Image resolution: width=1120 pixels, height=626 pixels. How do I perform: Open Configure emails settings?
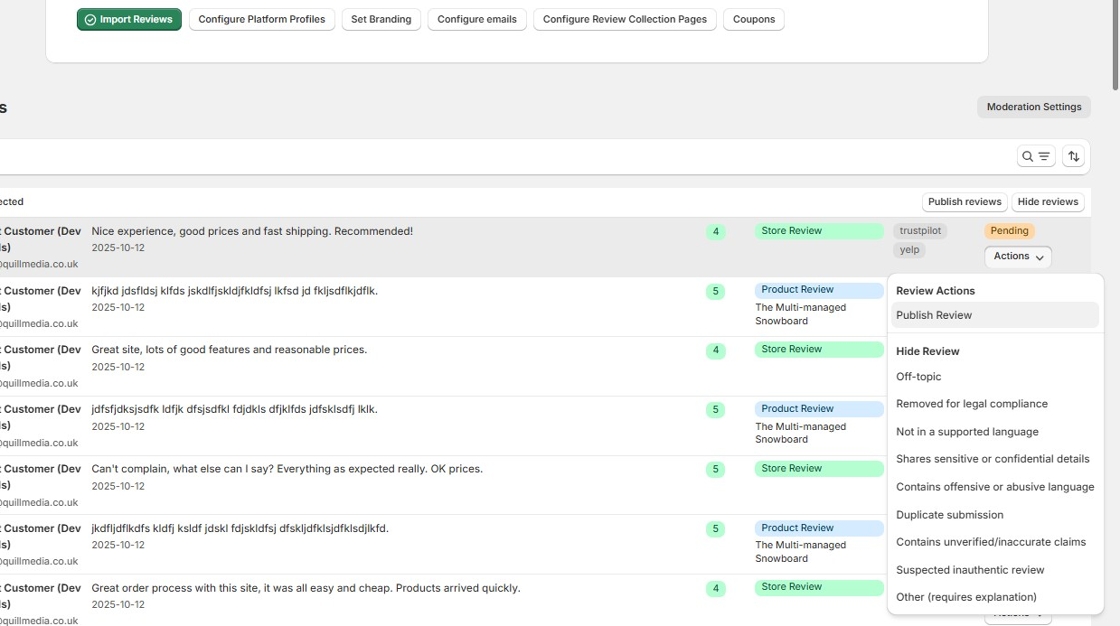[x=477, y=19]
